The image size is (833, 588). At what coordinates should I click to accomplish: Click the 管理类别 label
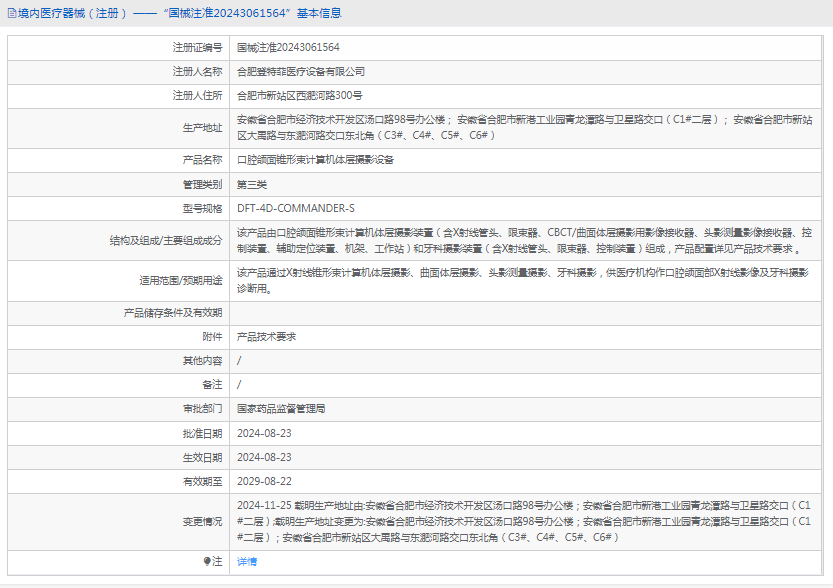coord(202,185)
